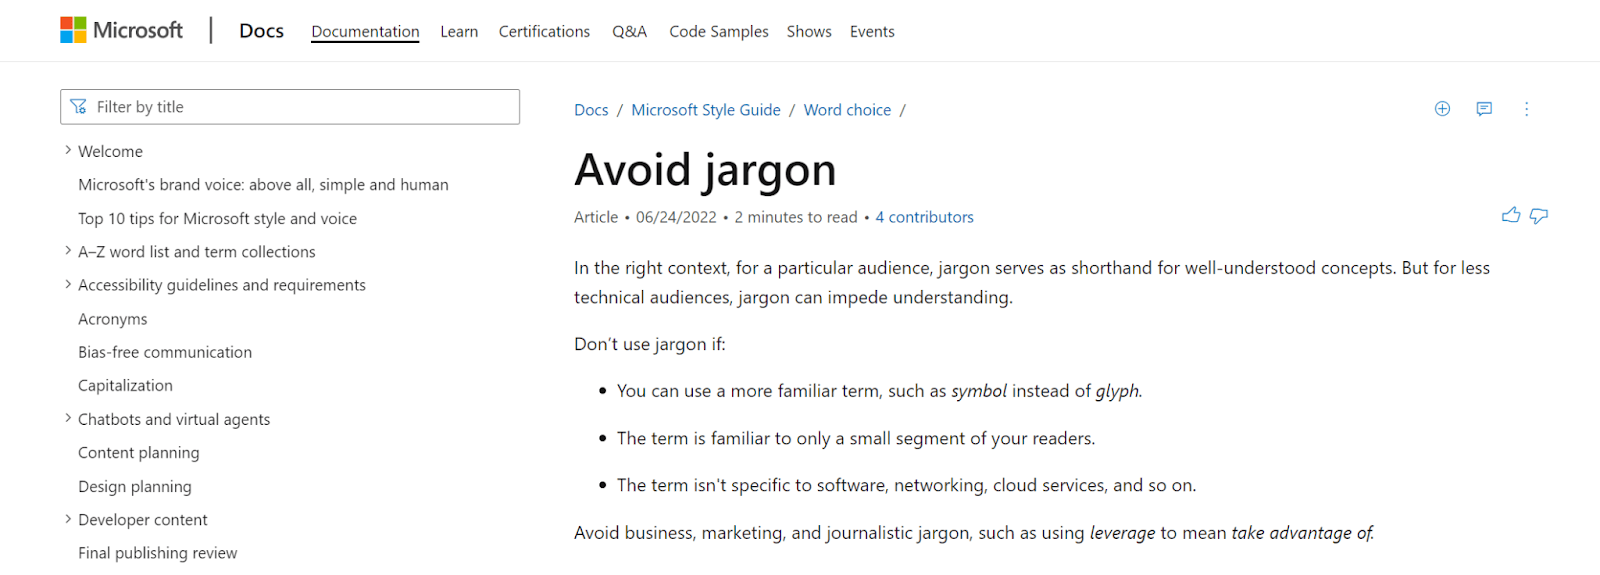Open the more options ellipsis menu
Image resolution: width=1600 pixels, height=575 pixels.
1526,109
